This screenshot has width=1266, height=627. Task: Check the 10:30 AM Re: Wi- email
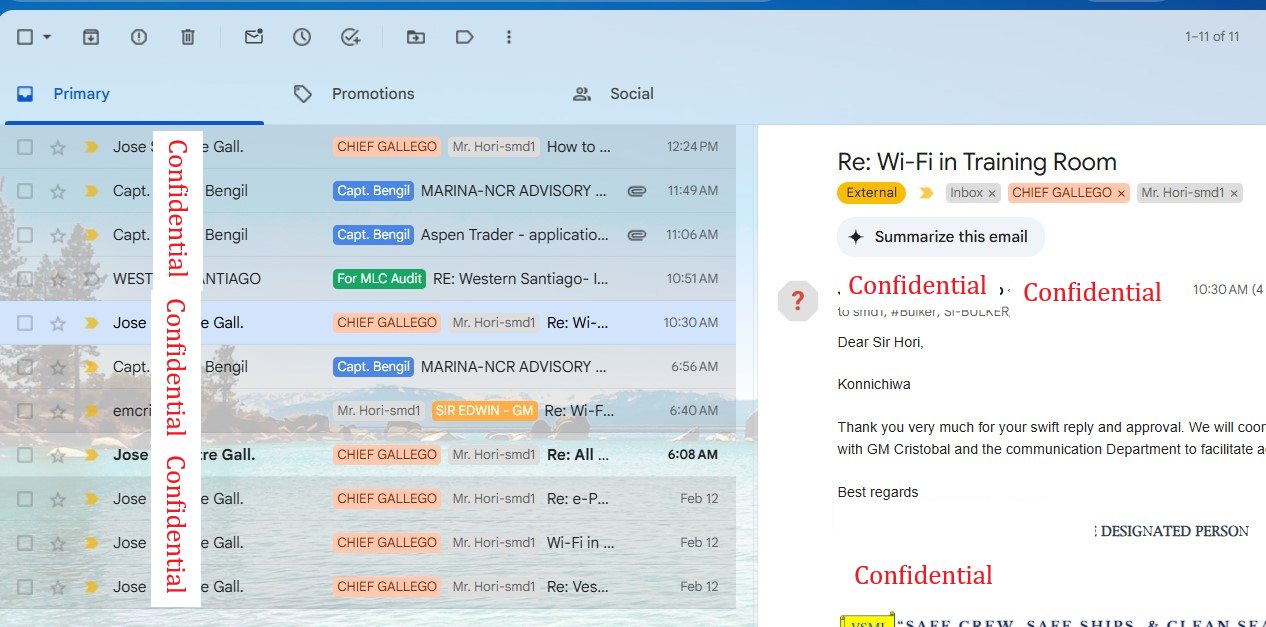(25, 323)
